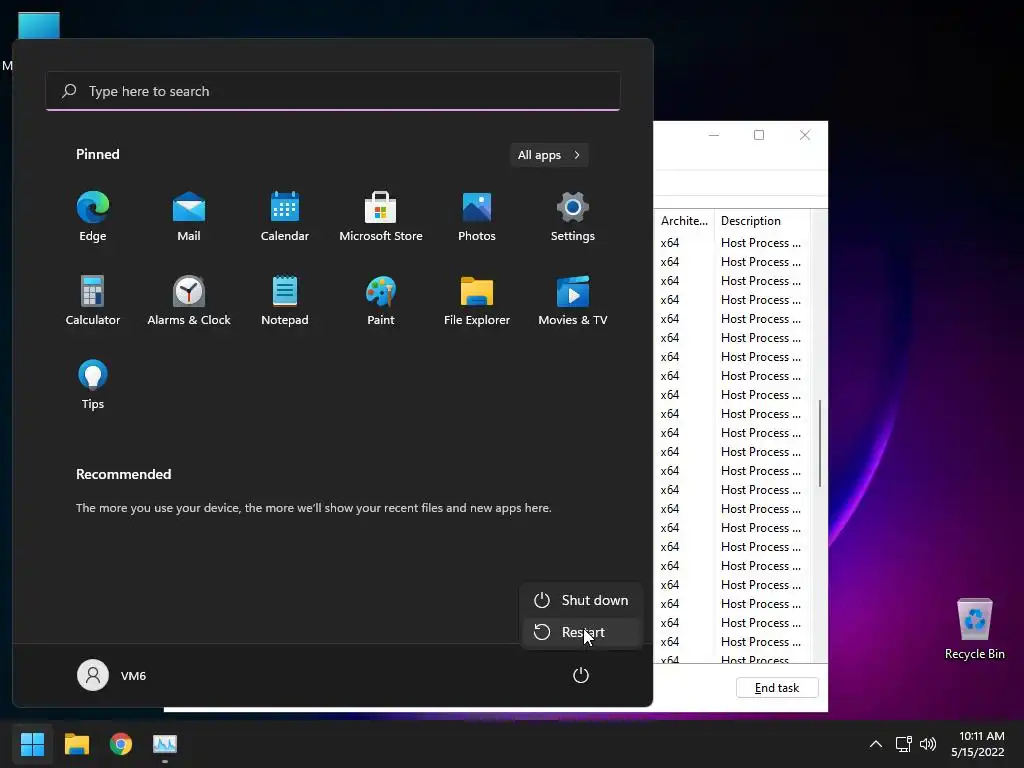The width and height of the screenshot is (1024, 768).
Task: Open Recycle Bin on the desktop
Action: tap(974, 629)
